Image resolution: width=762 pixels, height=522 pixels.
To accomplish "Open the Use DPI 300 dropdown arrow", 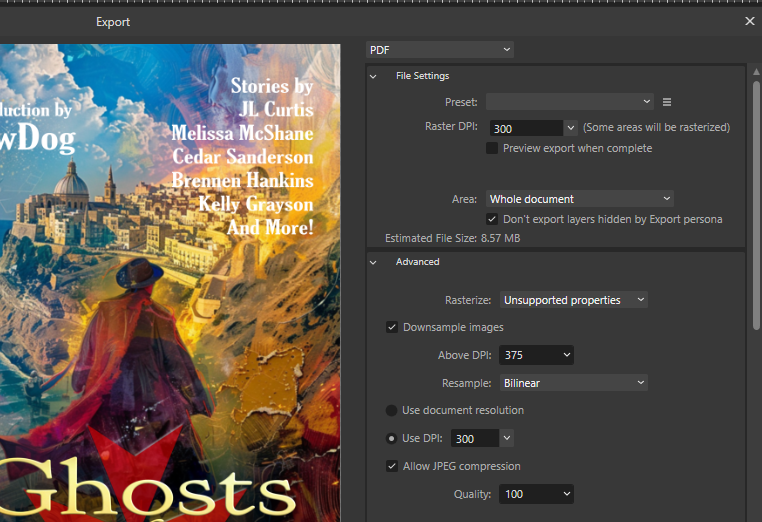I will tap(507, 438).
